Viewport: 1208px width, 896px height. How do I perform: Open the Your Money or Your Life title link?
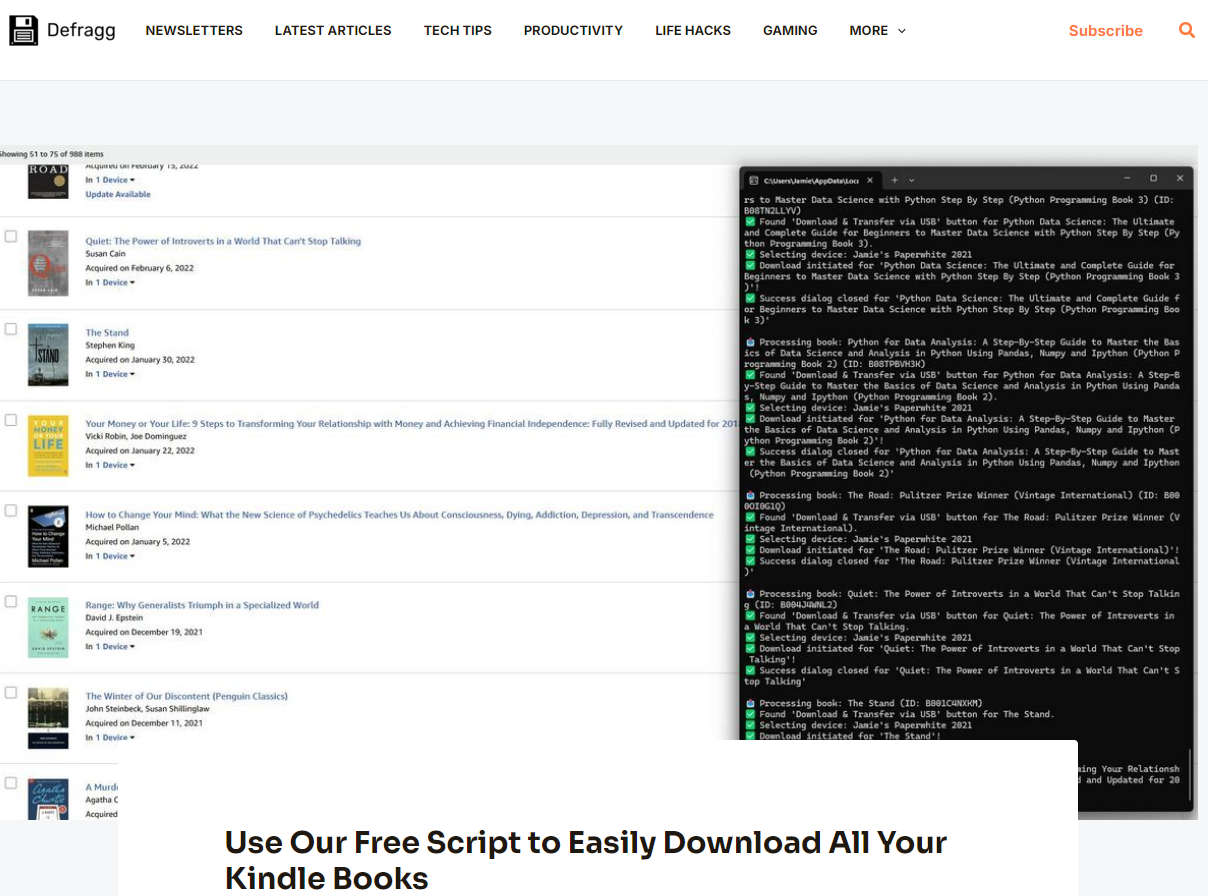[412, 424]
